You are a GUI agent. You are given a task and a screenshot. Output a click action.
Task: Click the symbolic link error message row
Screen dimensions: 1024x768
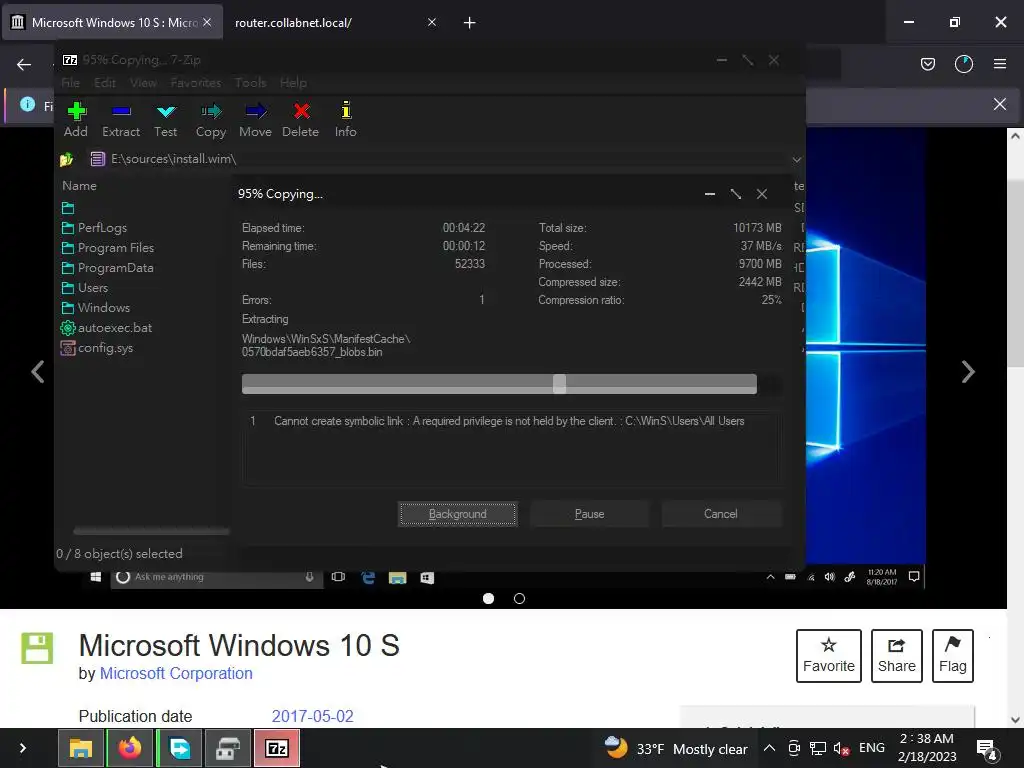point(511,421)
